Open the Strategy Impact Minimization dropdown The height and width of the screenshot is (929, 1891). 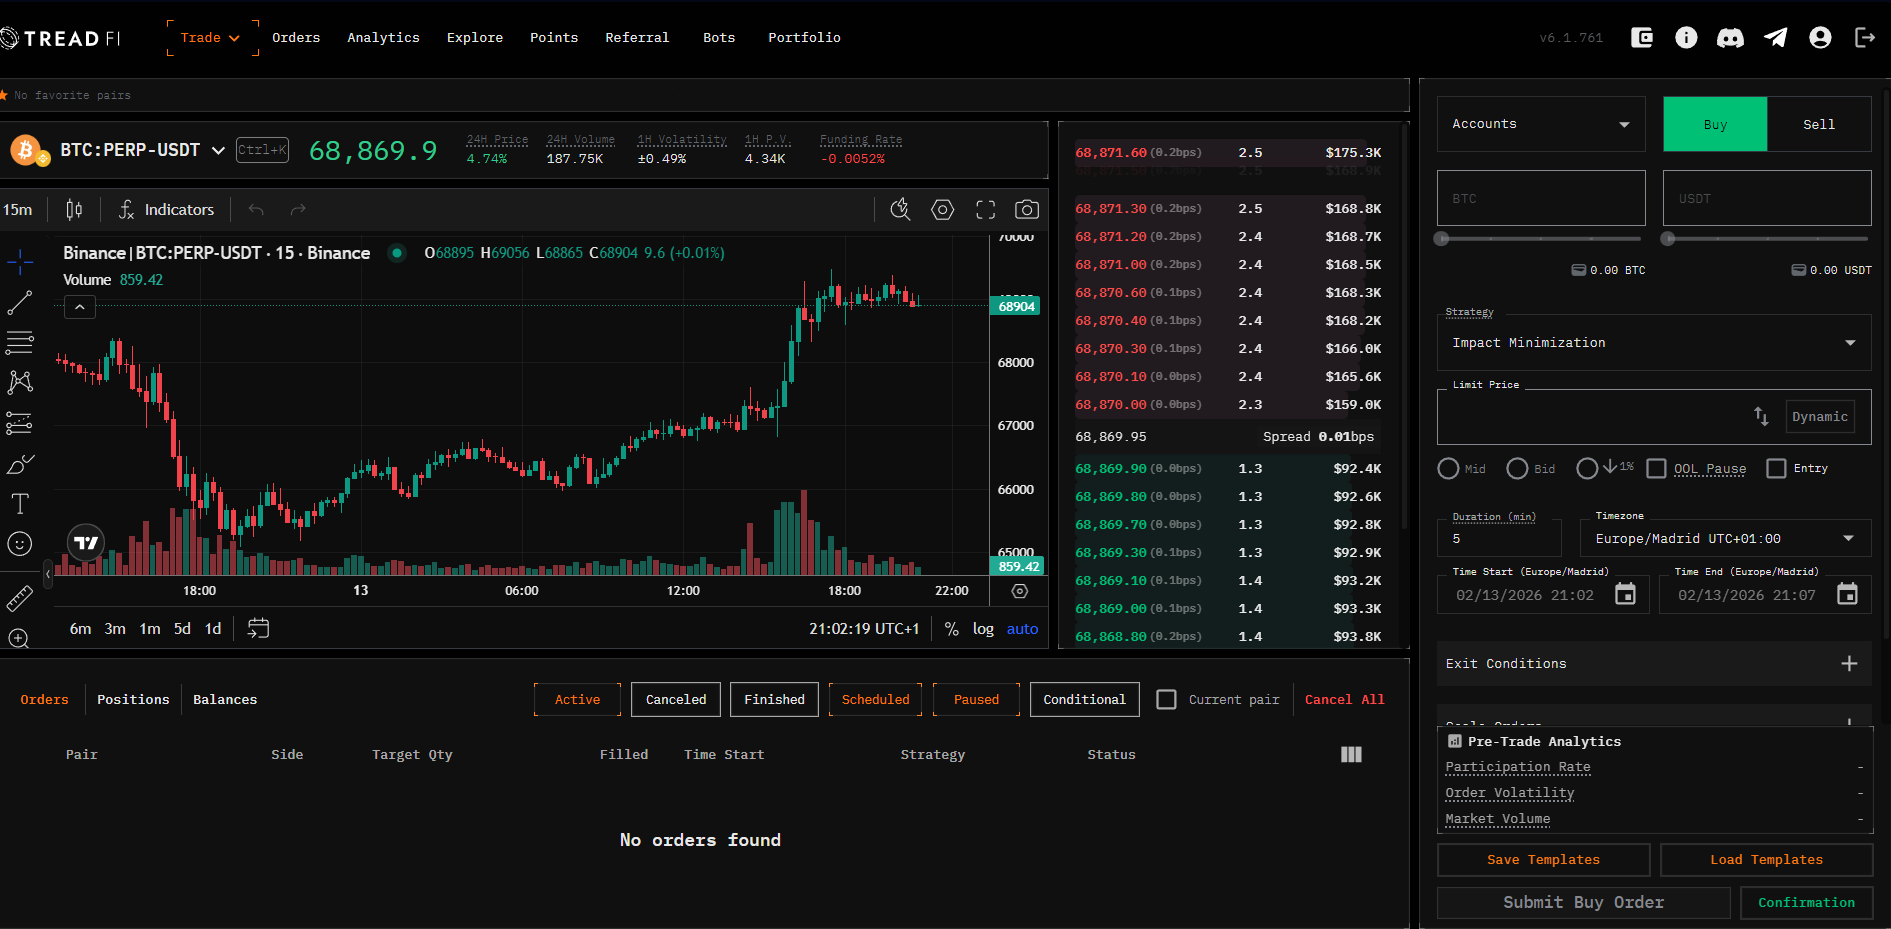tap(1654, 343)
